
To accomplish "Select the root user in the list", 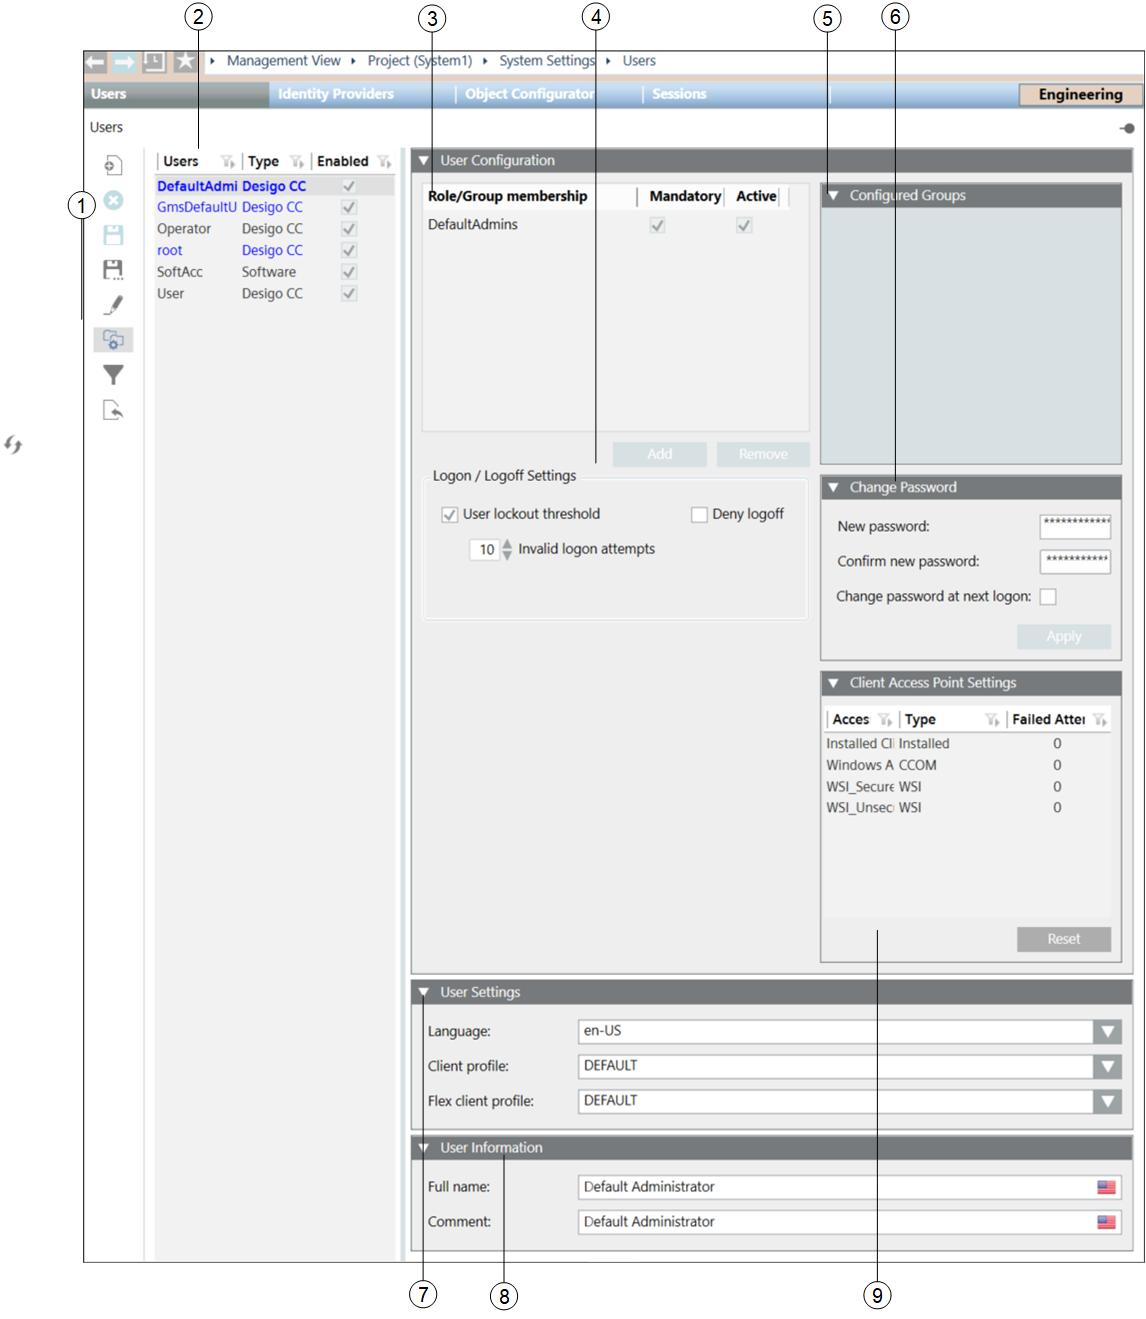I will (x=170, y=250).
